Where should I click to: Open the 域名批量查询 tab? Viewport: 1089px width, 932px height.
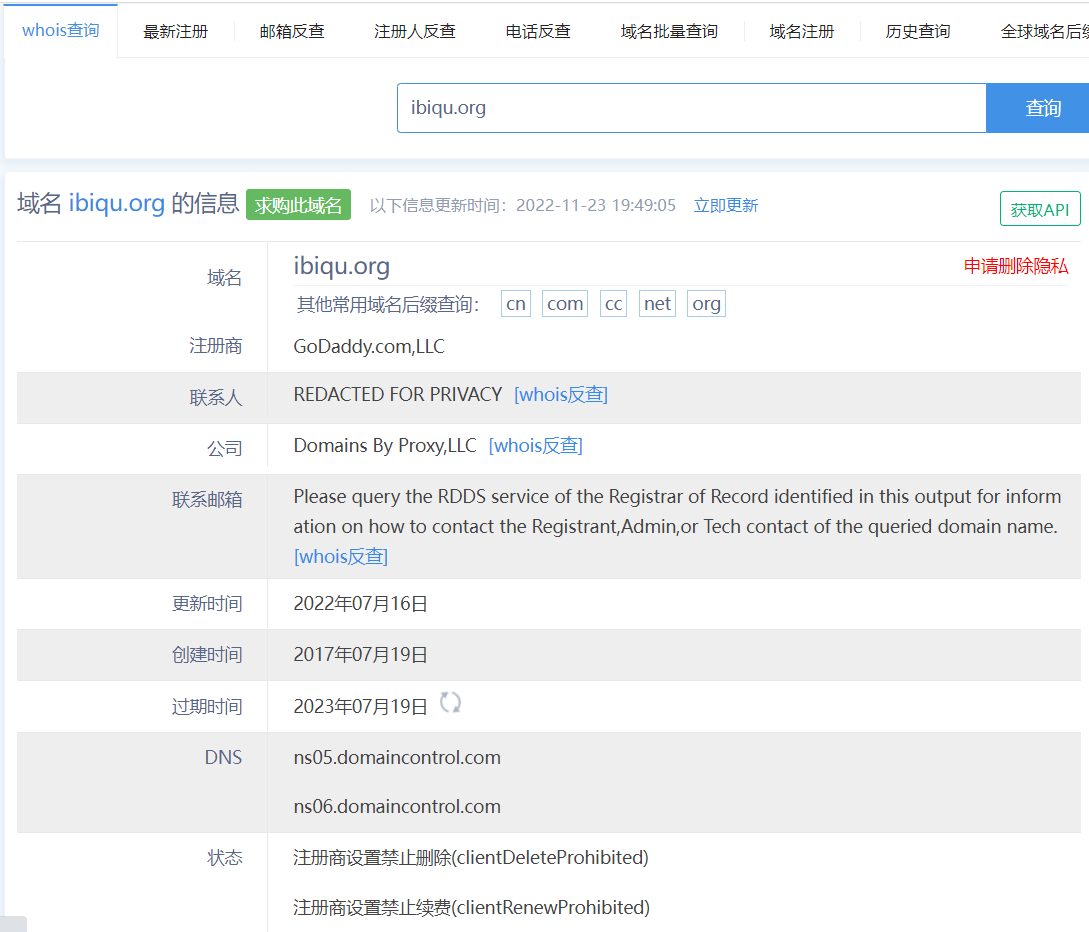(669, 31)
